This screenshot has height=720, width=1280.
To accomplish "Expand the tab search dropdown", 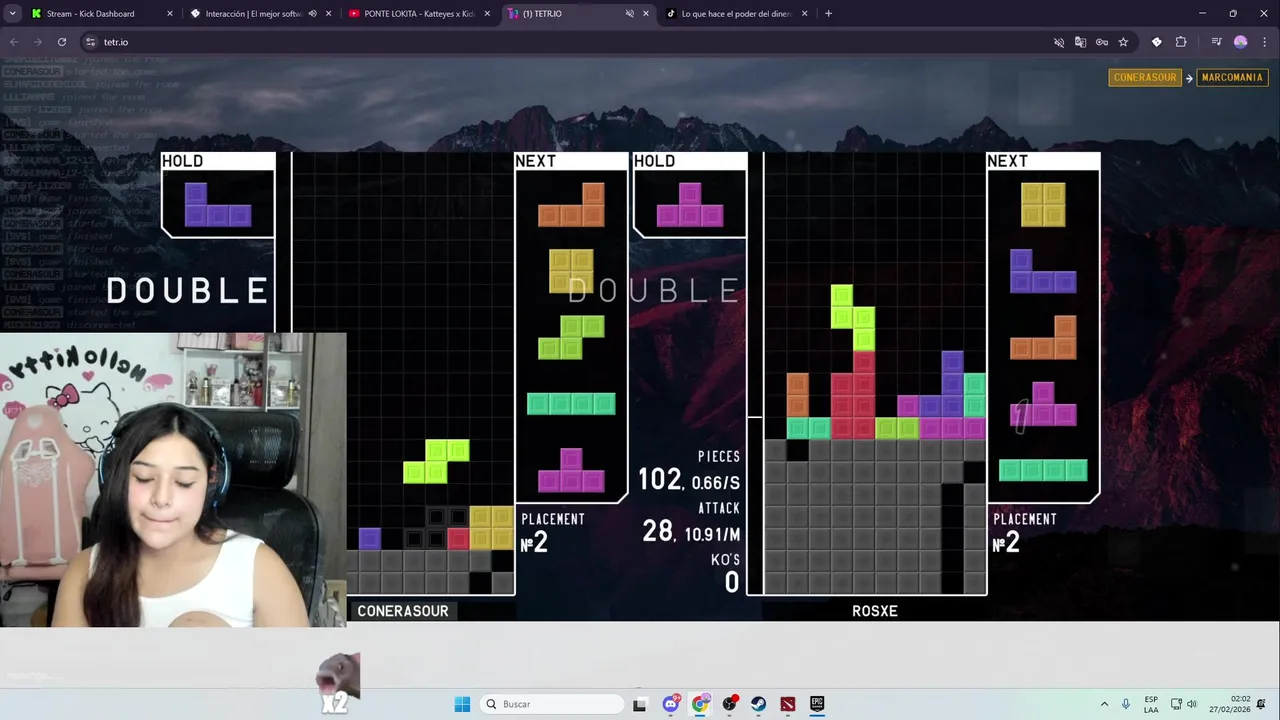I will (13, 14).
